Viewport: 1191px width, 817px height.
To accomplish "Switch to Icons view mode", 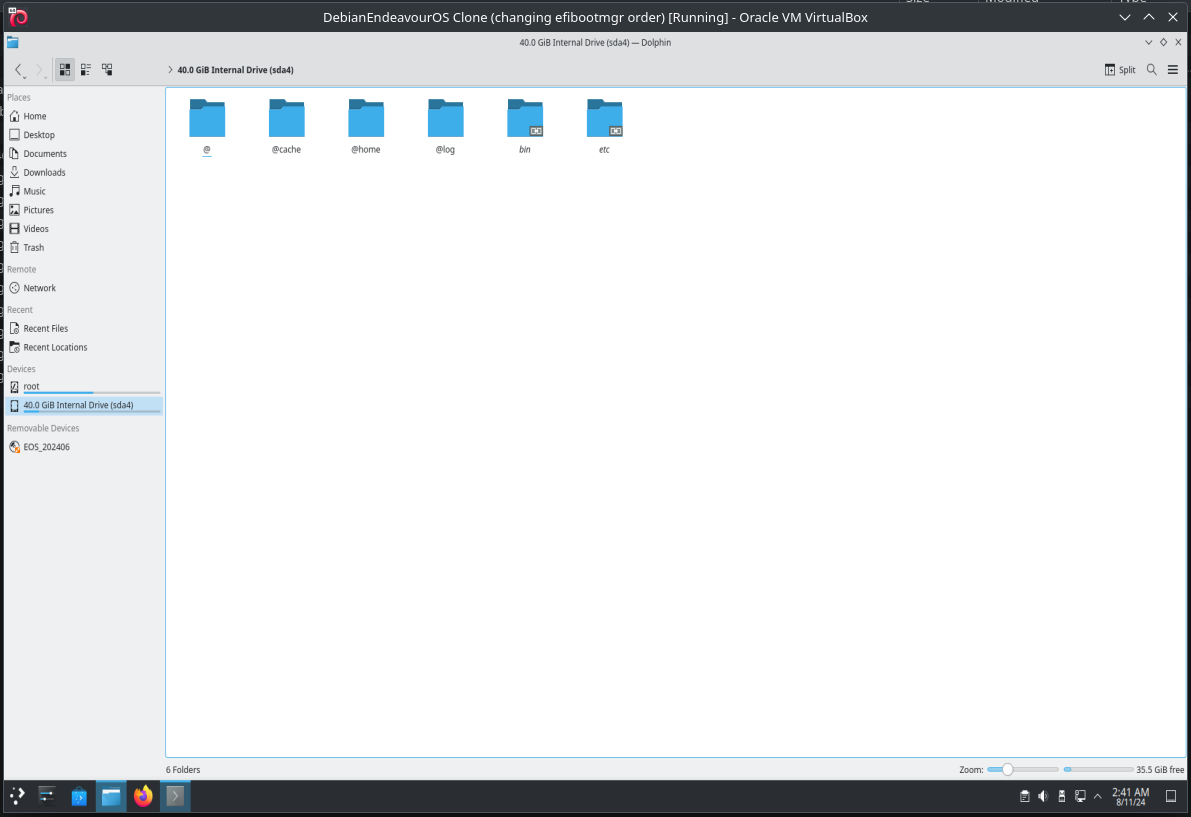I will tap(65, 70).
